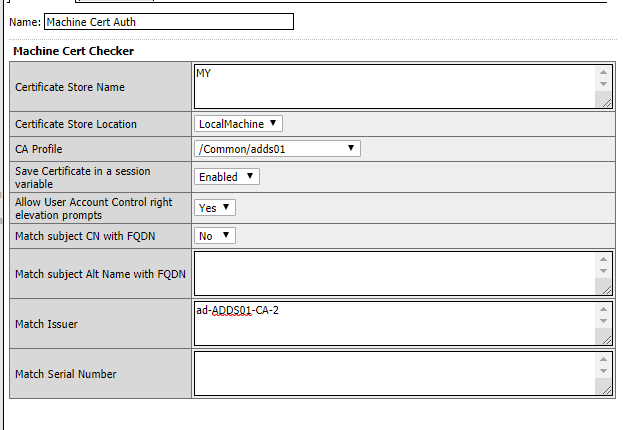
Task: Click the Certificate Store Name text area
Action: click(x=396, y=86)
